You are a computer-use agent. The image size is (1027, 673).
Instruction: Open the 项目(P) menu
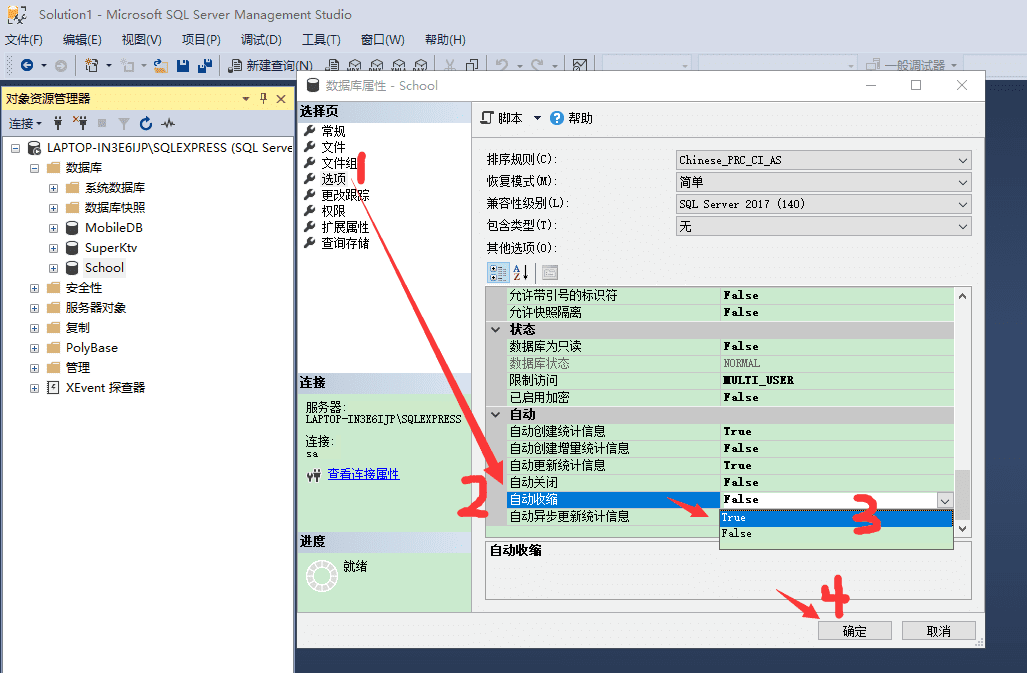(201, 40)
